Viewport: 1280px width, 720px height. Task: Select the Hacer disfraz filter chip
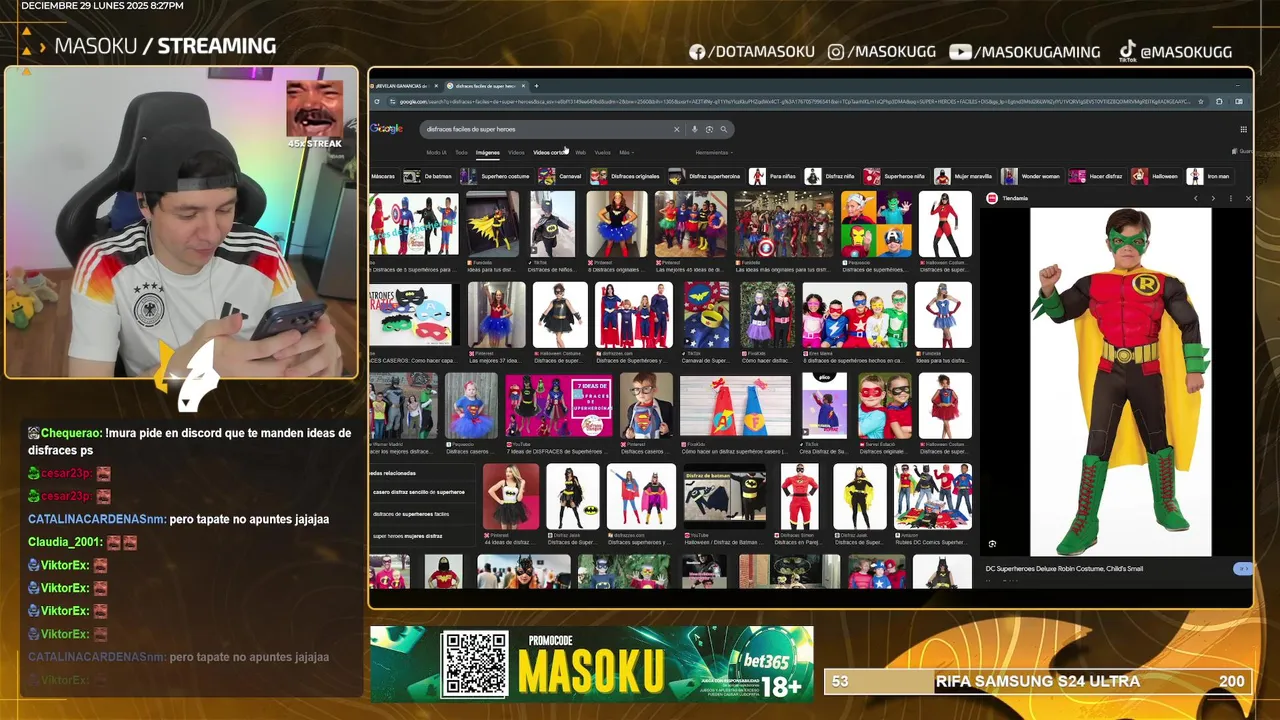(1096, 176)
